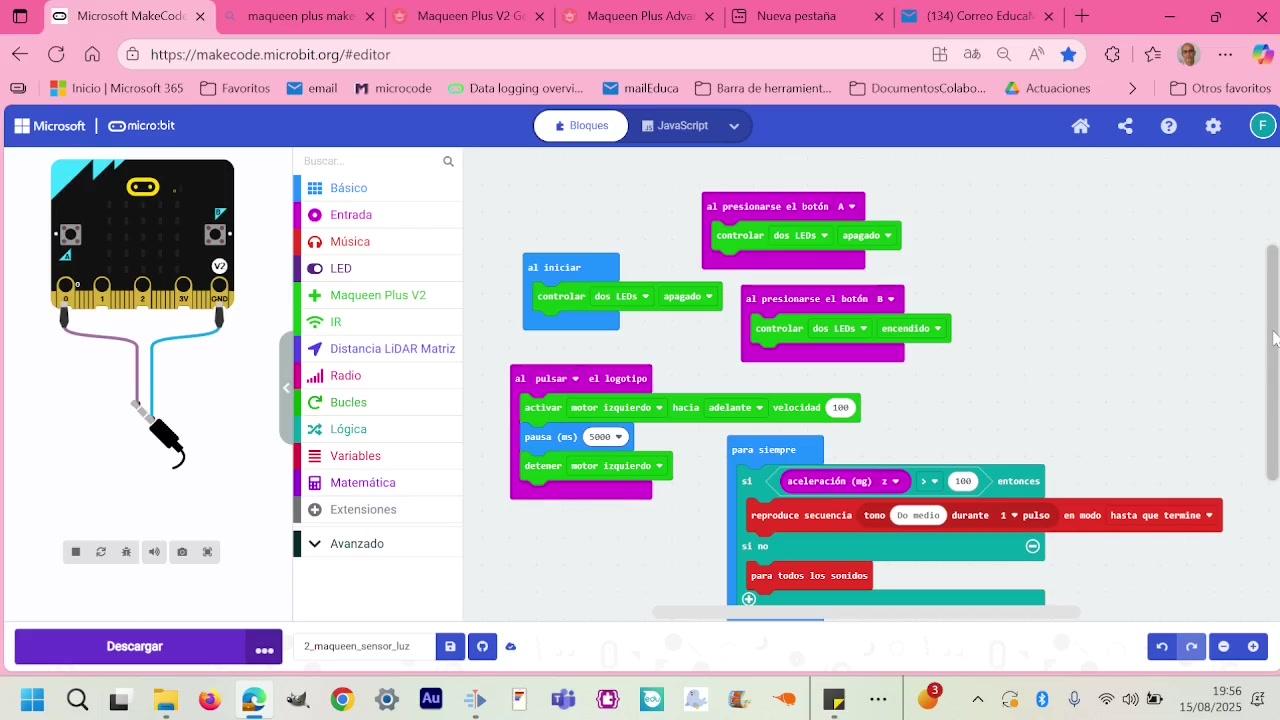Stop the micro:bit simulator
Image resolution: width=1280 pixels, height=720 pixels.
(x=76, y=552)
